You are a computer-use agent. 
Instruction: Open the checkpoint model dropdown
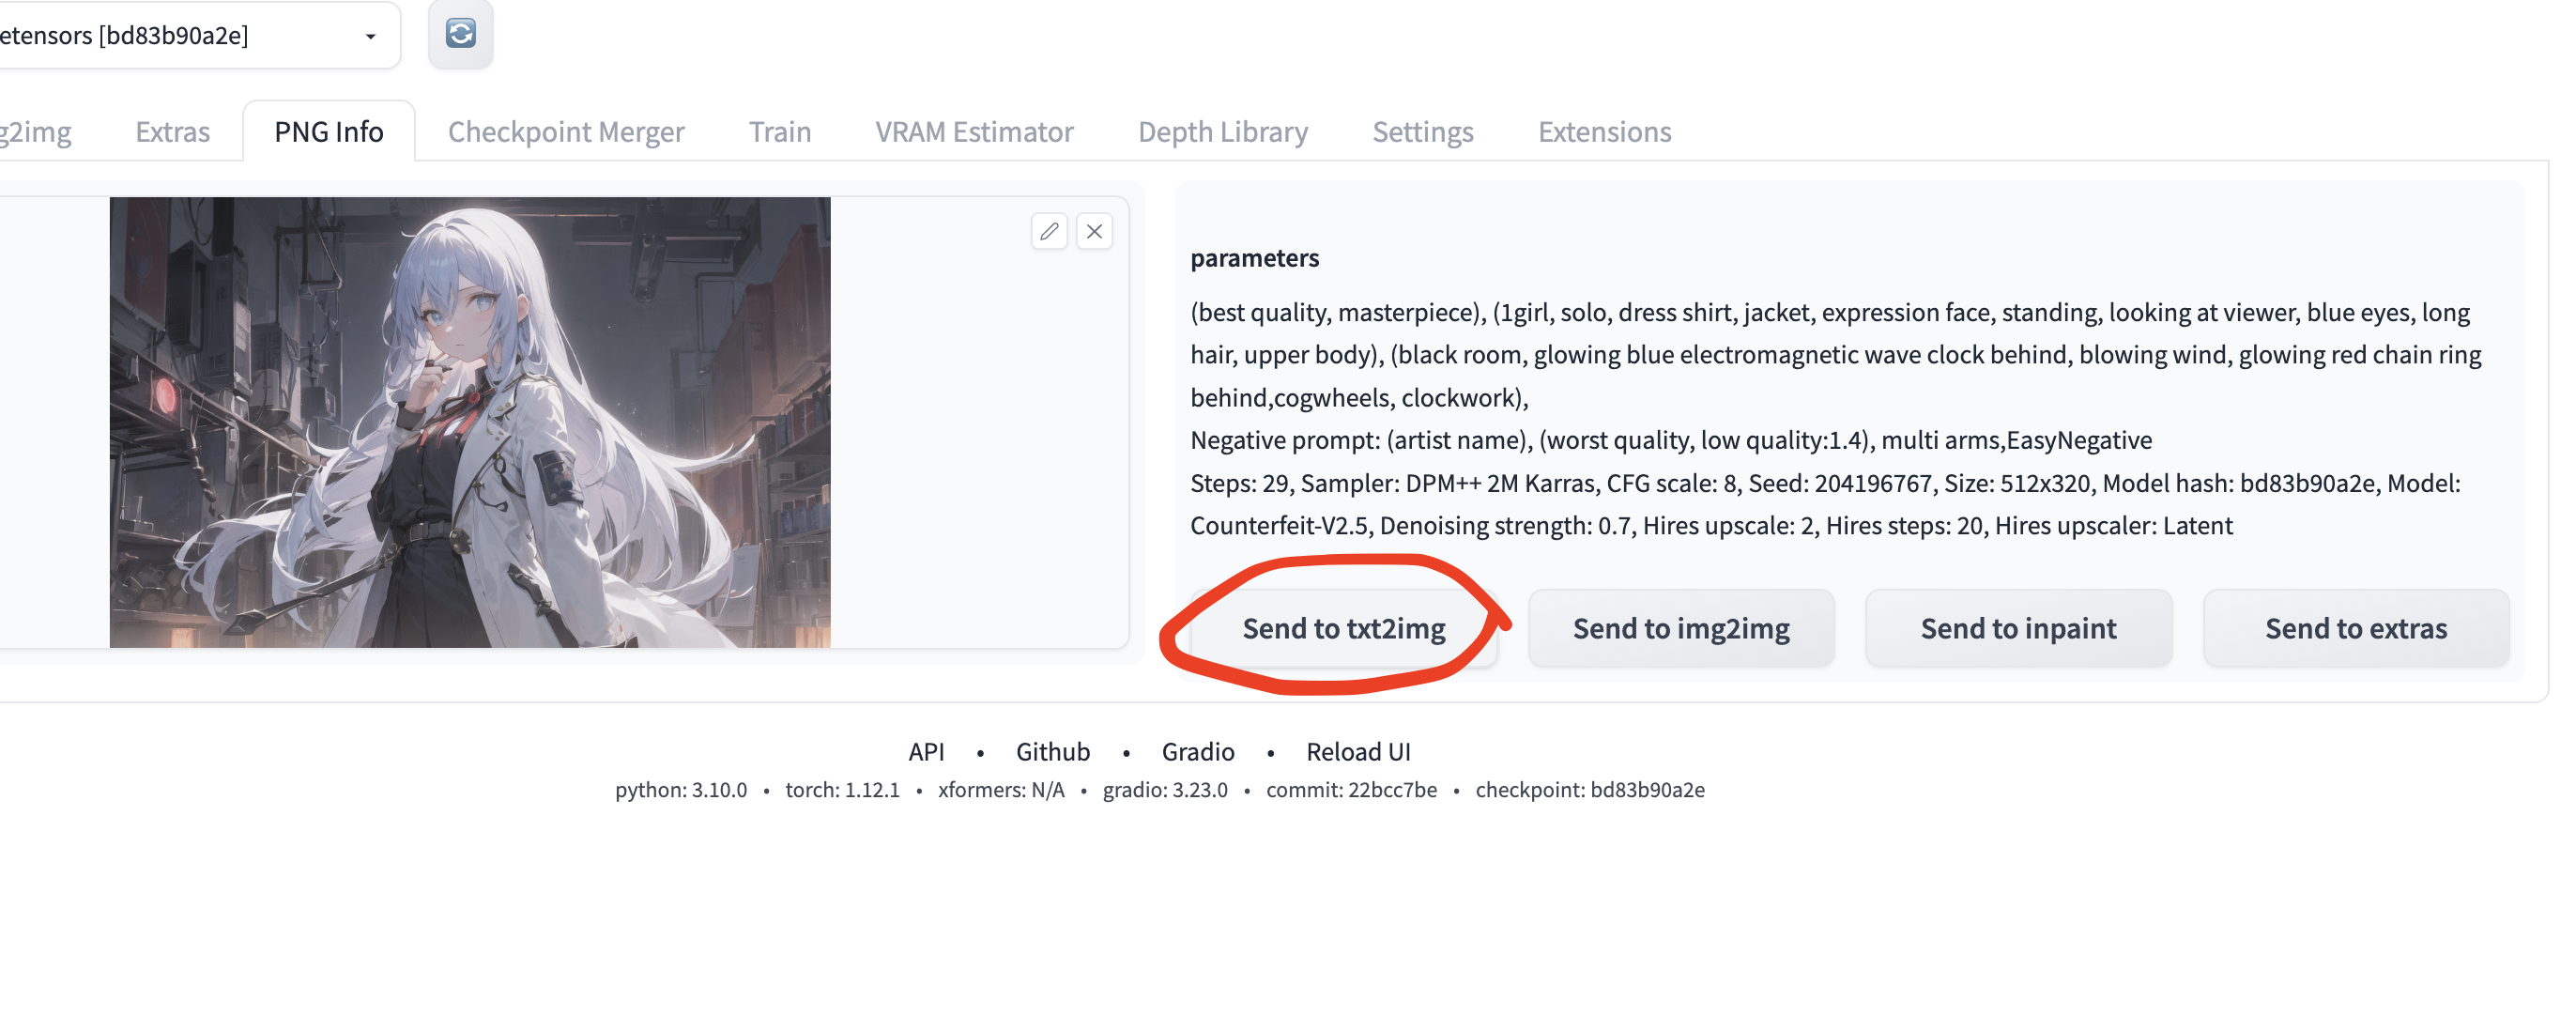(369, 36)
